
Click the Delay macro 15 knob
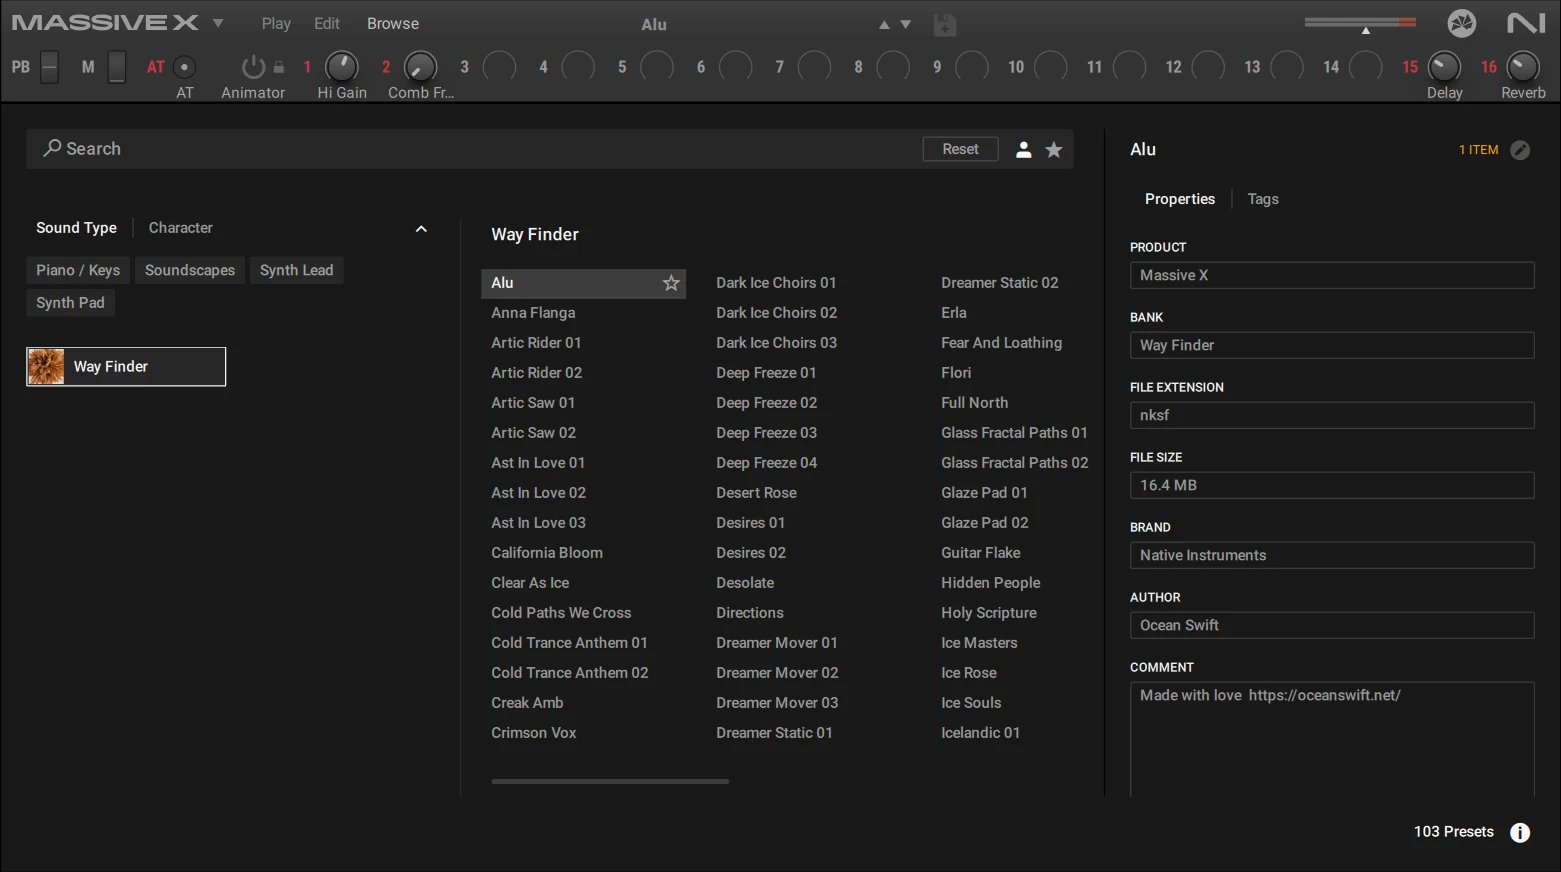pos(1444,67)
